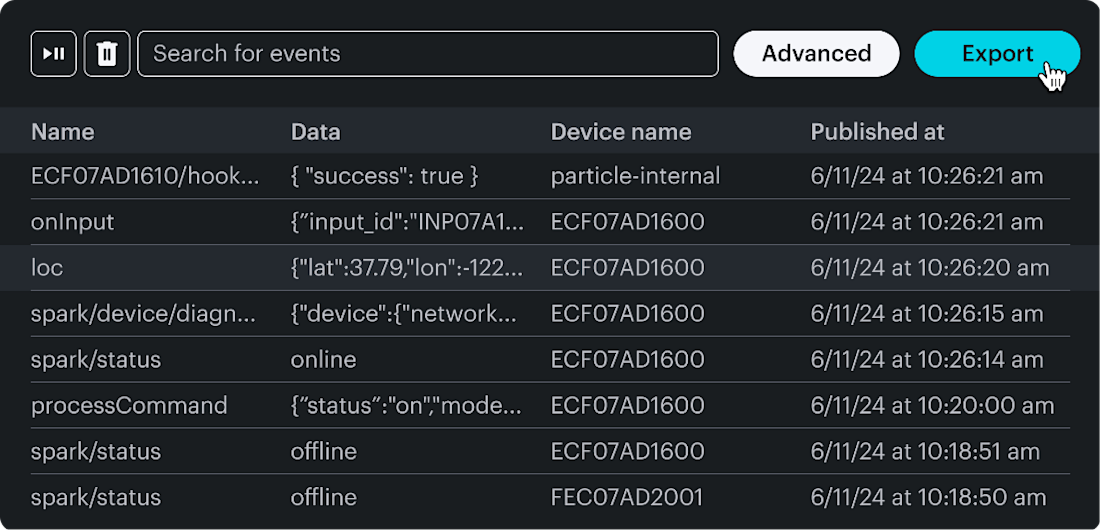The image size is (1100, 530).
Task: Select the spark/status online event
Action: 96,360
